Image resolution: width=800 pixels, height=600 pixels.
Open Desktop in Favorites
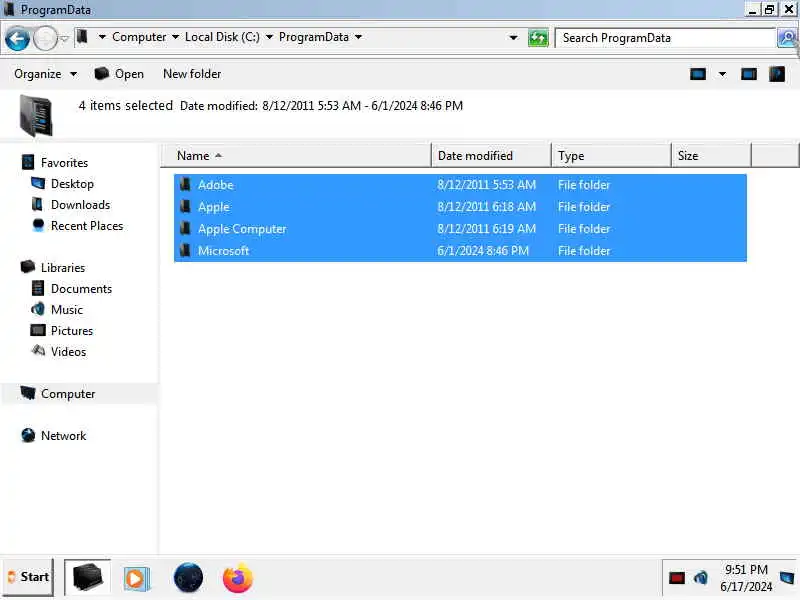[72, 184]
